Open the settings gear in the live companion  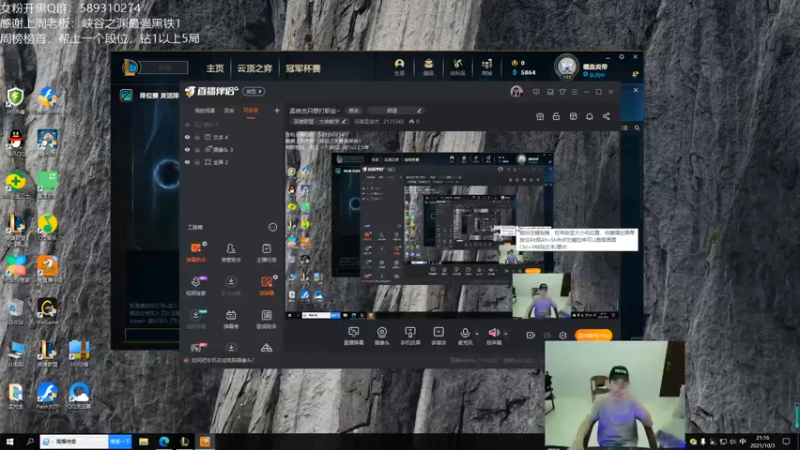[563, 335]
